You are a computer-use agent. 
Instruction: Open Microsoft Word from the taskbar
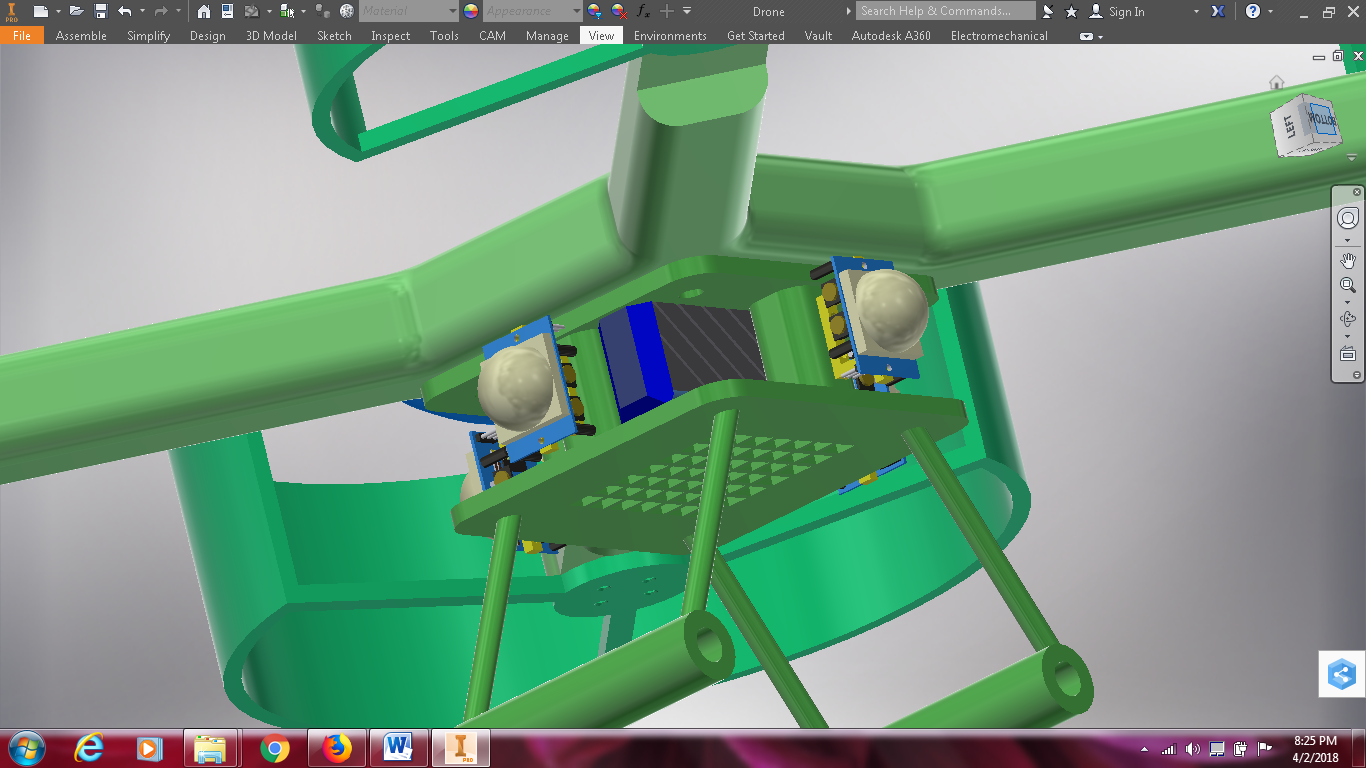click(x=398, y=747)
